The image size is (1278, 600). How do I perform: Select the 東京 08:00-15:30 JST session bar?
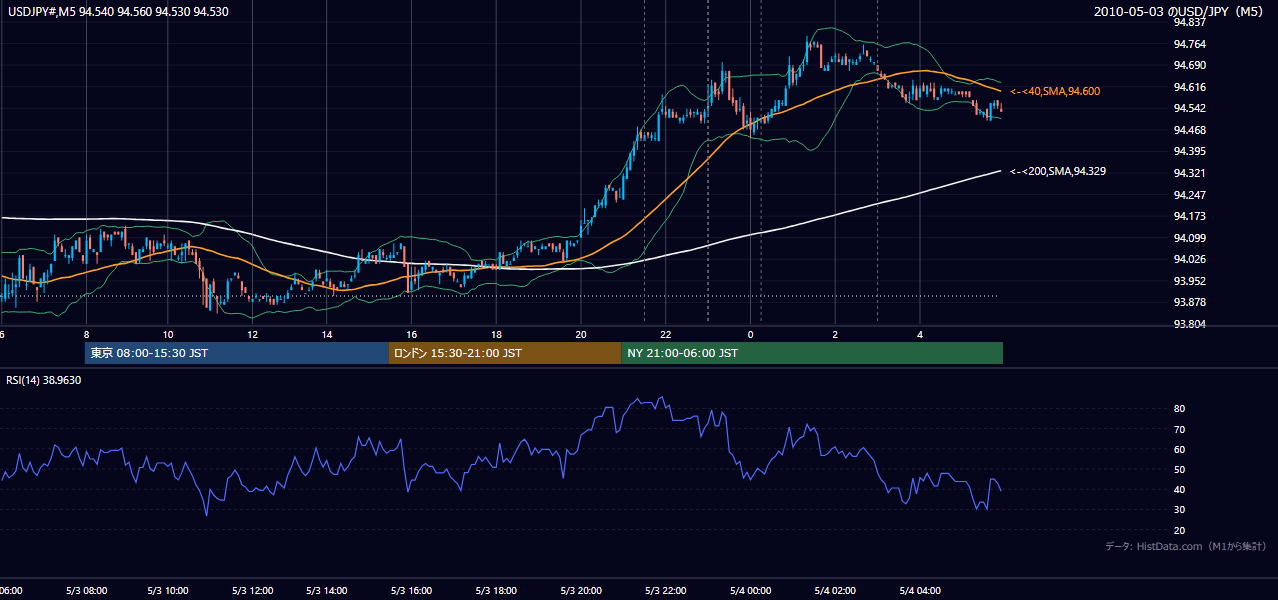236,353
